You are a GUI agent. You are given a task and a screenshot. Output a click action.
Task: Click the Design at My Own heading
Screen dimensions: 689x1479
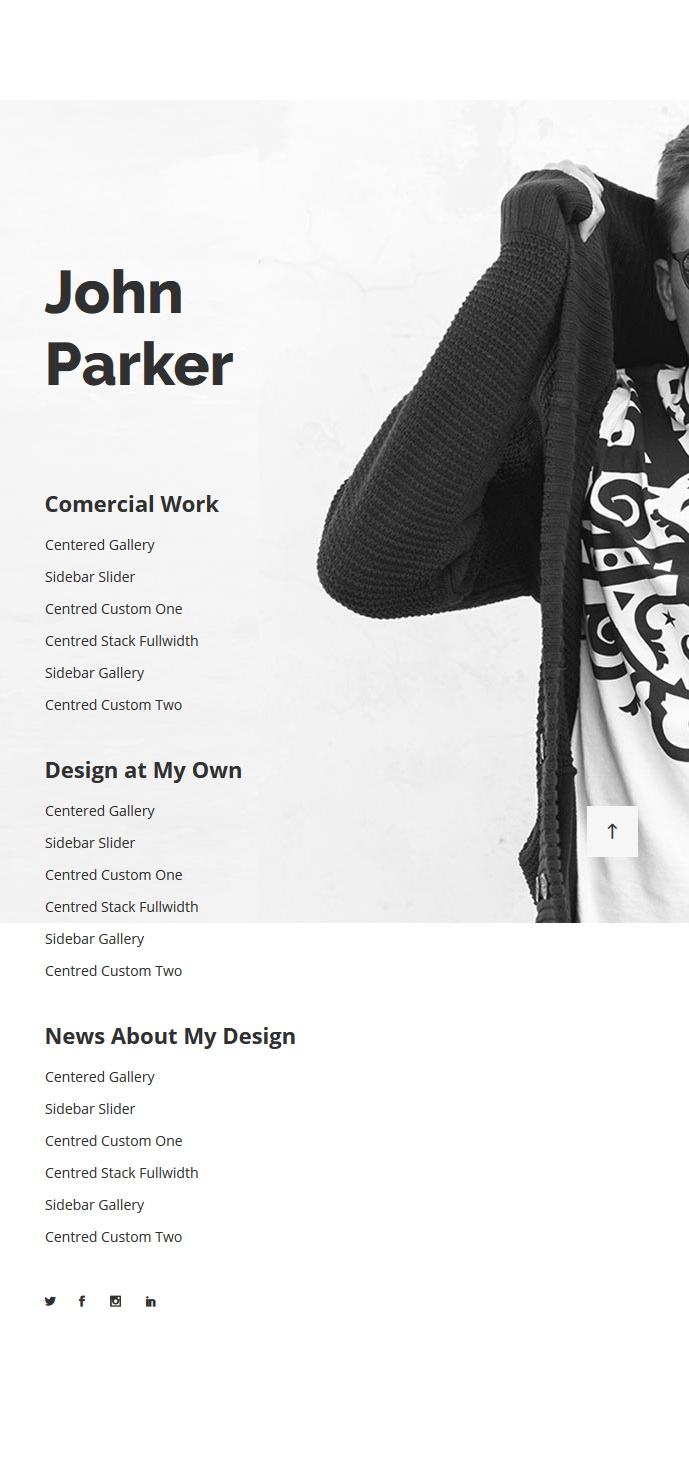click(143, 770)
